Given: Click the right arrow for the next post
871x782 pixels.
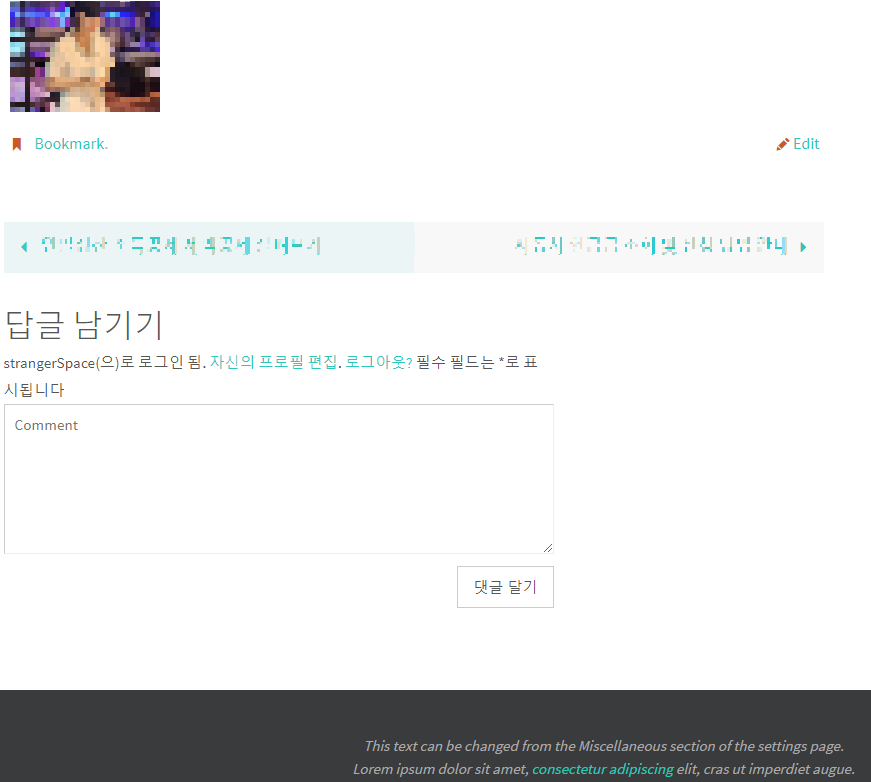Looking at the screenshot, I should coord(803,246).
